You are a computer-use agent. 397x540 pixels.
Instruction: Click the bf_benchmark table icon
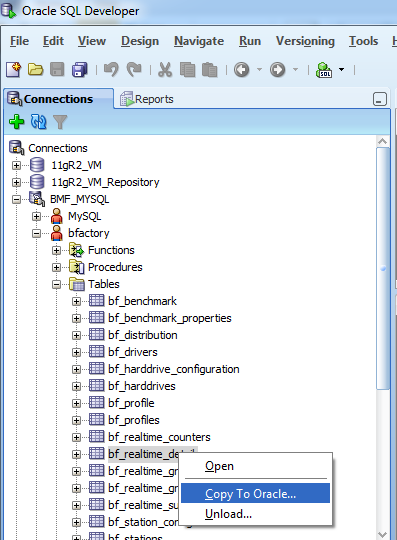coord(96,301)
